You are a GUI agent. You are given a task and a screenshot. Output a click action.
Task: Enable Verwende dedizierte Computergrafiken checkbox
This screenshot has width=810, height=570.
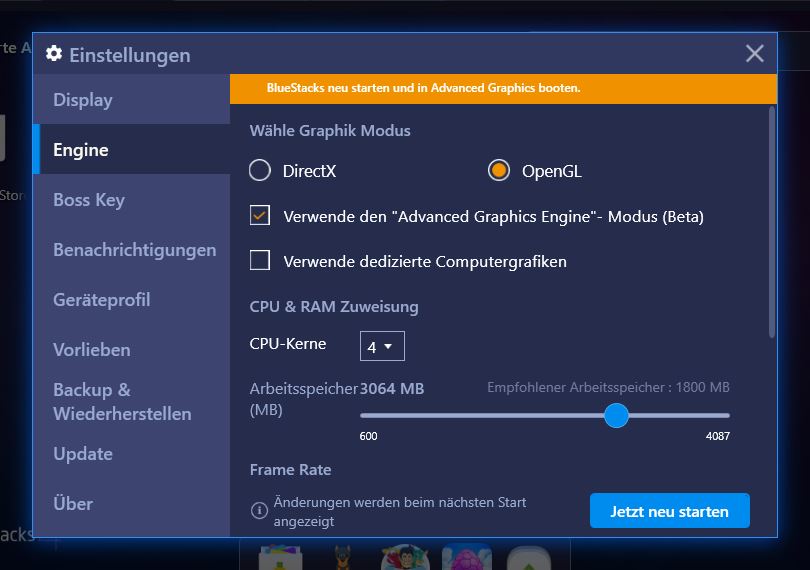point(260,260)
